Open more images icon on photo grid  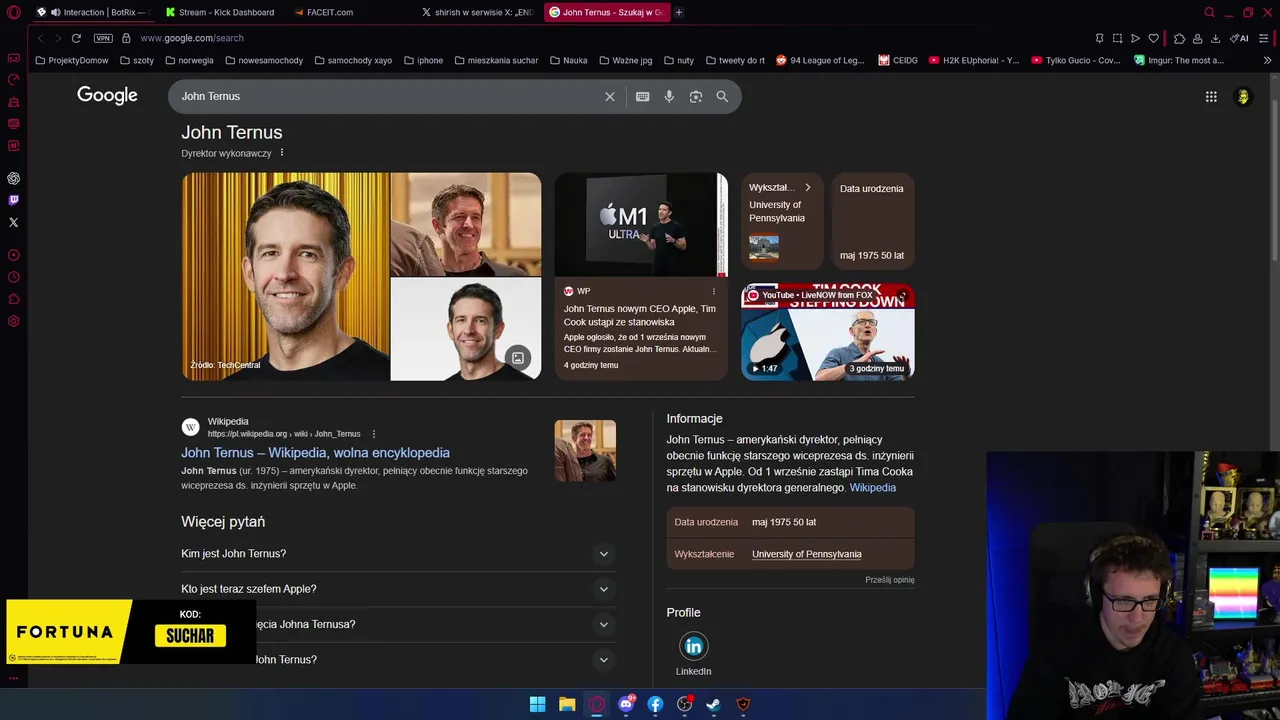tap(518, 358)
